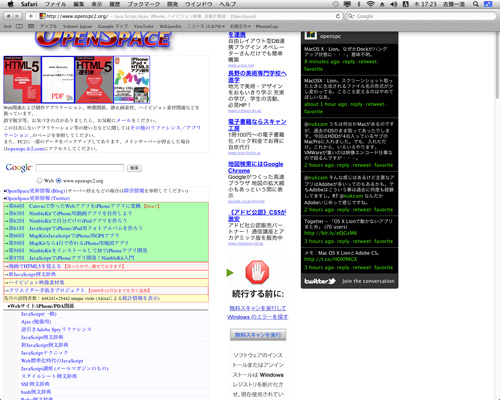Check the Wi-Fi status icon
The image size is (500, 400).
pos(370,4)
